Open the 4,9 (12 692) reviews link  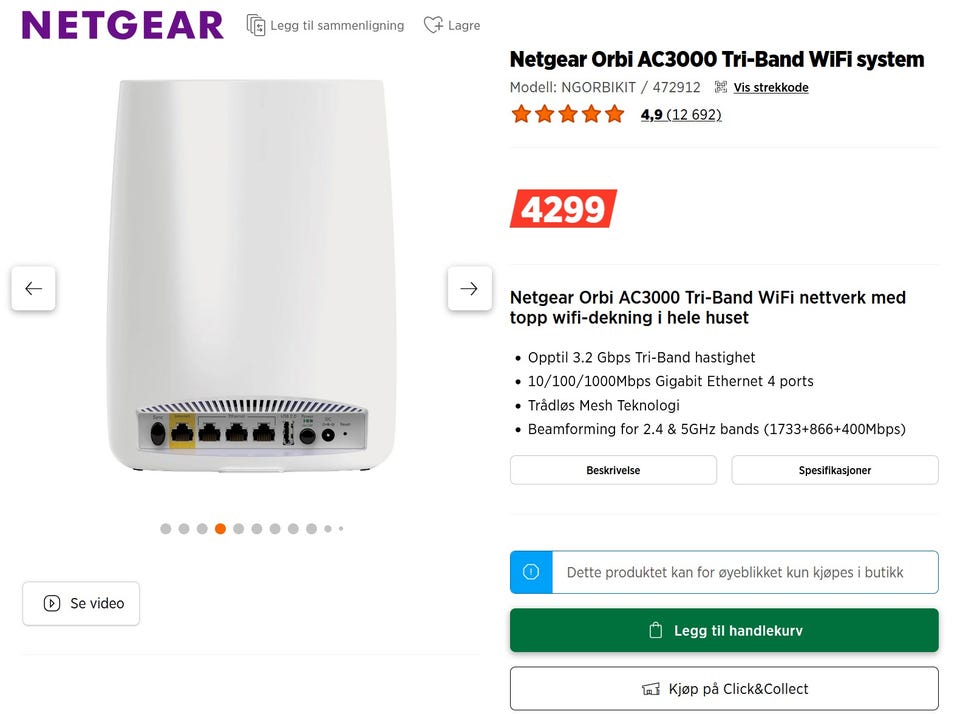point(681,115)
